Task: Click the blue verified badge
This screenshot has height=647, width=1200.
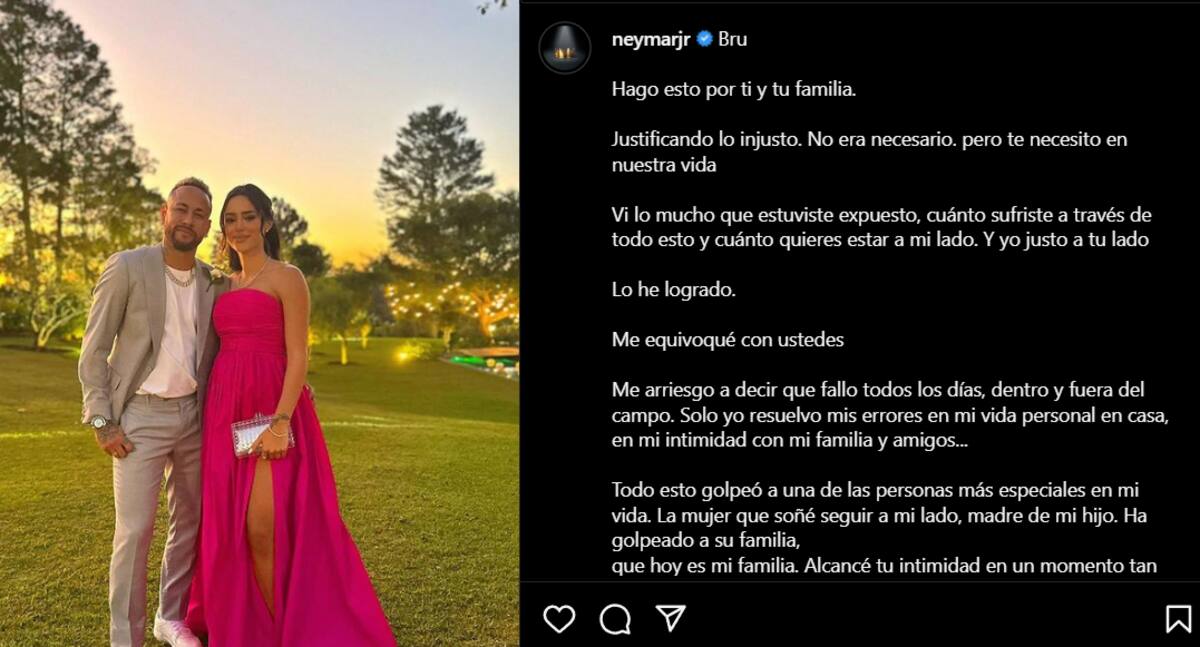Action: (704, 39)
